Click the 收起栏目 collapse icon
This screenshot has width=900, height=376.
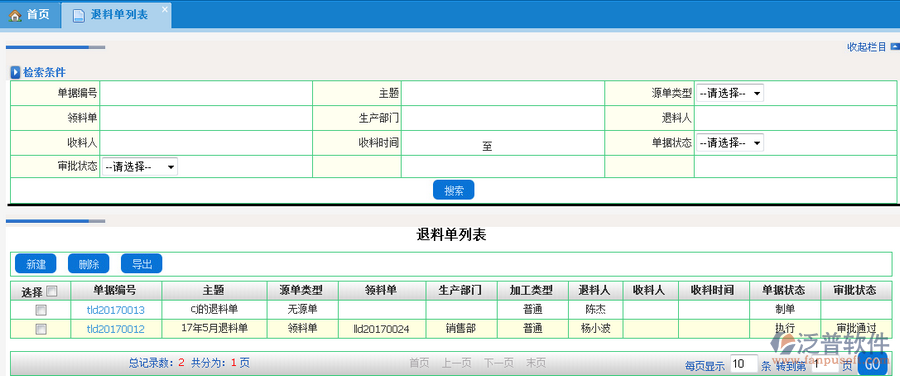(894, 47)
